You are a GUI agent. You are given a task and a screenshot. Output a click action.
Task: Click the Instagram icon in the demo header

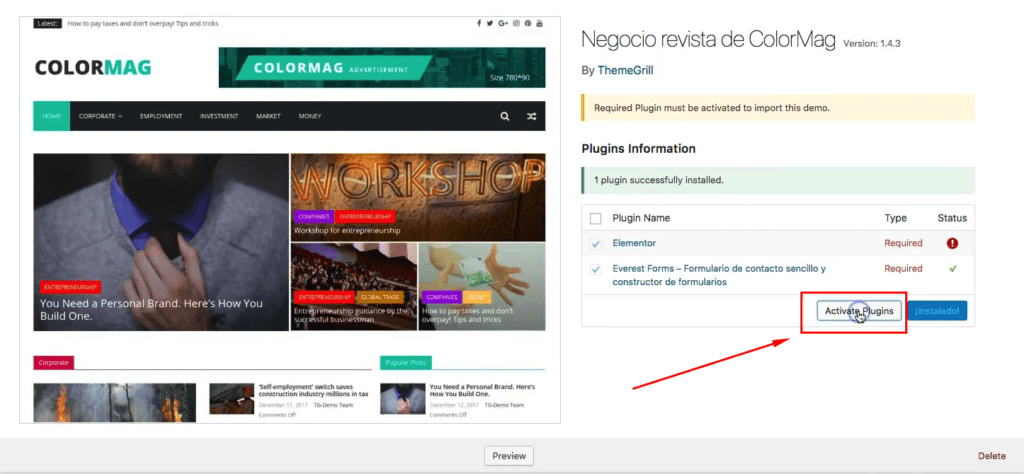point(516,24)
